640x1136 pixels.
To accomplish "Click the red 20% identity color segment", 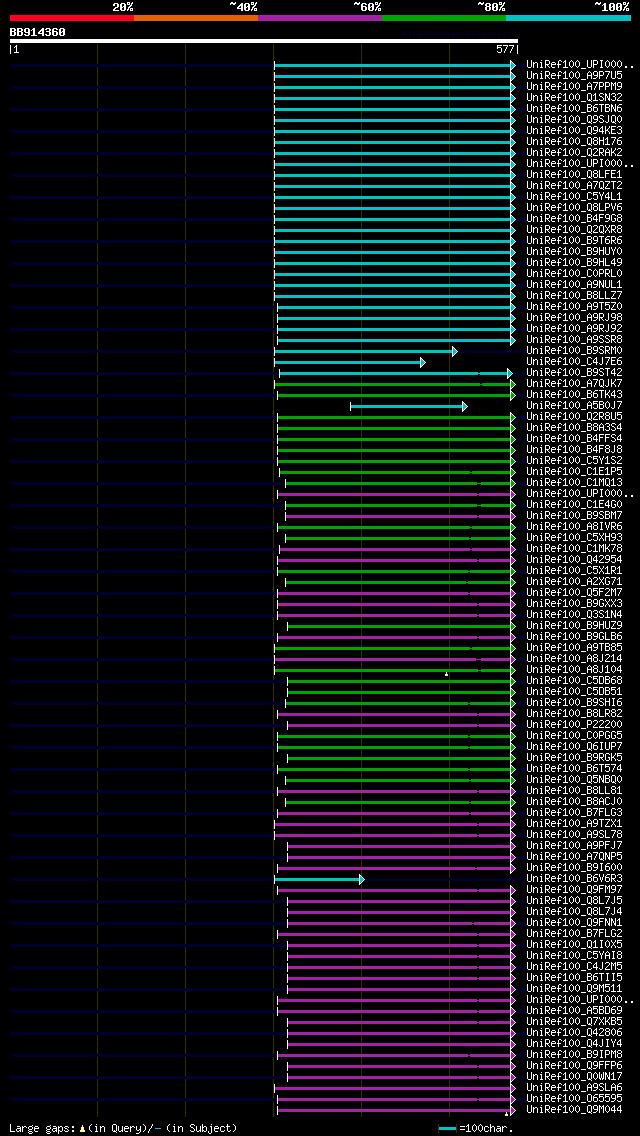I will (x=72, y=17).
